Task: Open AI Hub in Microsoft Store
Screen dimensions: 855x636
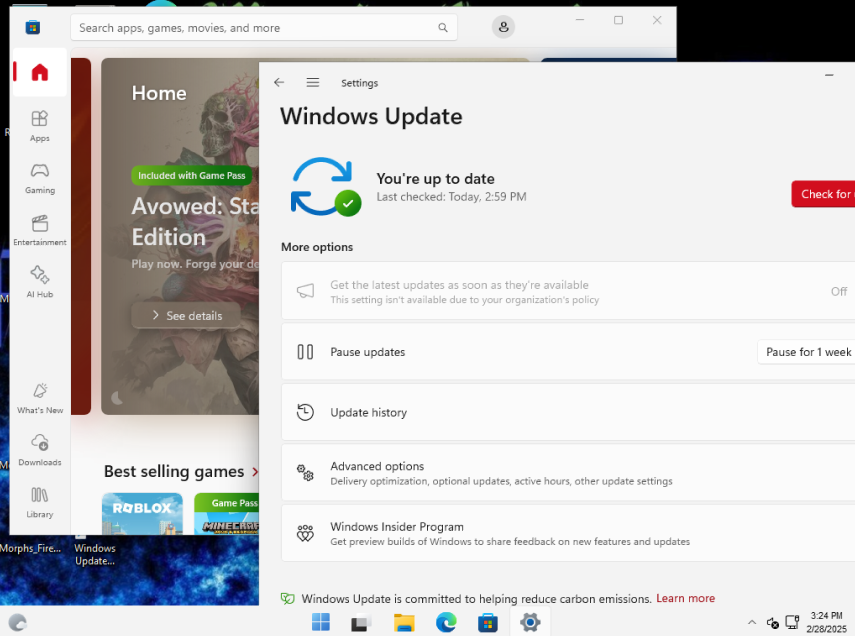Action: click(40, 282)
